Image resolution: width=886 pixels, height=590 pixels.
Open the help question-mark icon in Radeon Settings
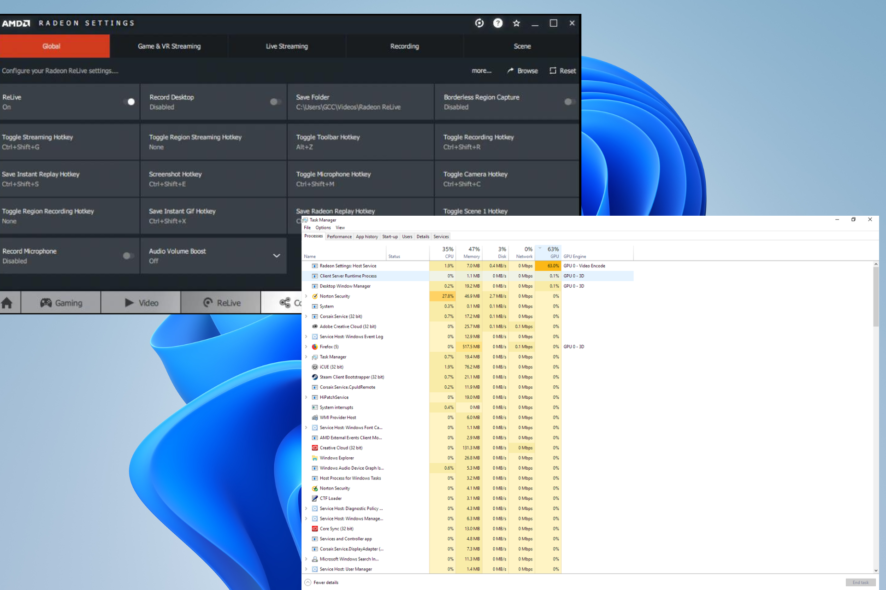(x=498, y=23)
